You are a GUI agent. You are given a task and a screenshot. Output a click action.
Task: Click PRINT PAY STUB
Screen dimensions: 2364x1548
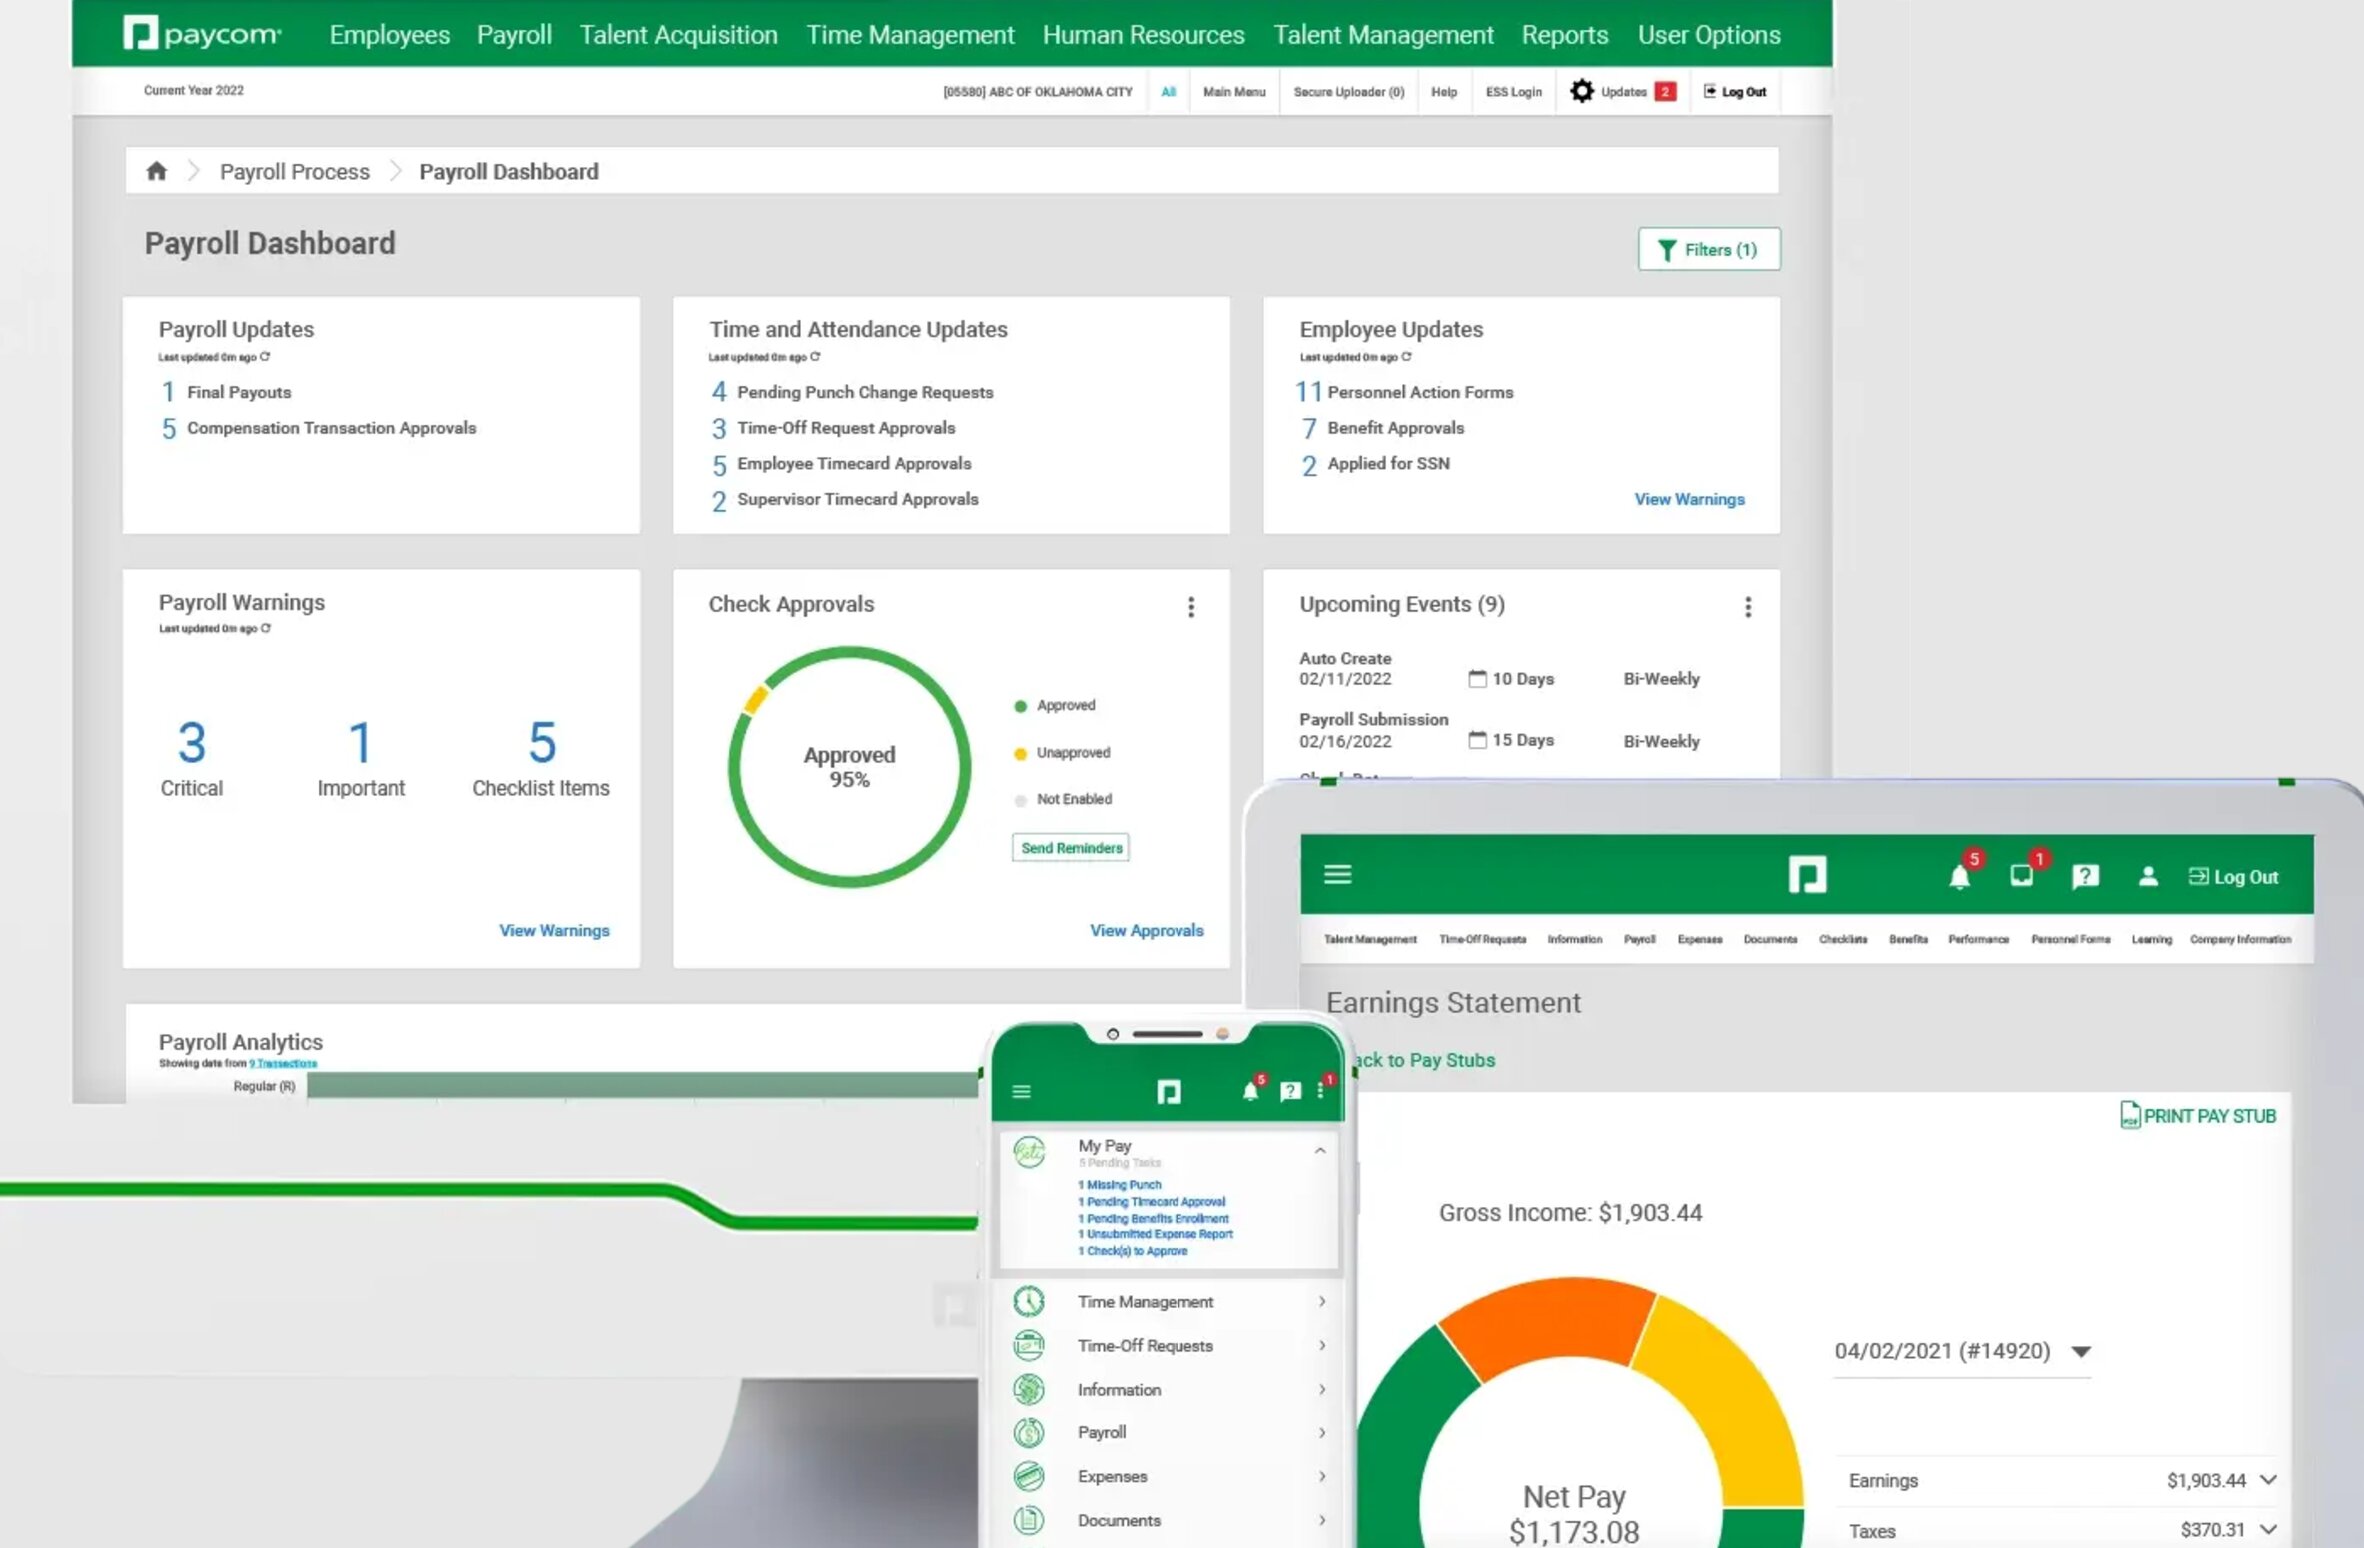pyautogui.click(x=2198, y=1115)
